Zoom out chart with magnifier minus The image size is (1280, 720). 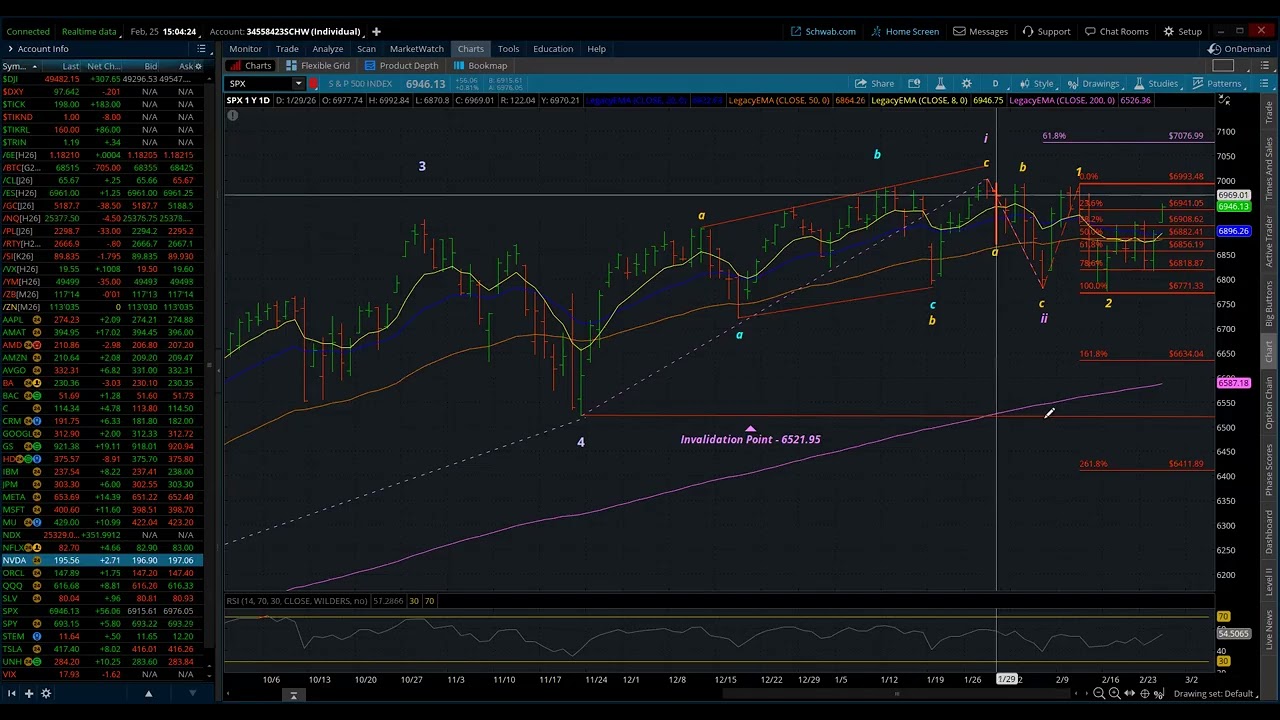1099,694
